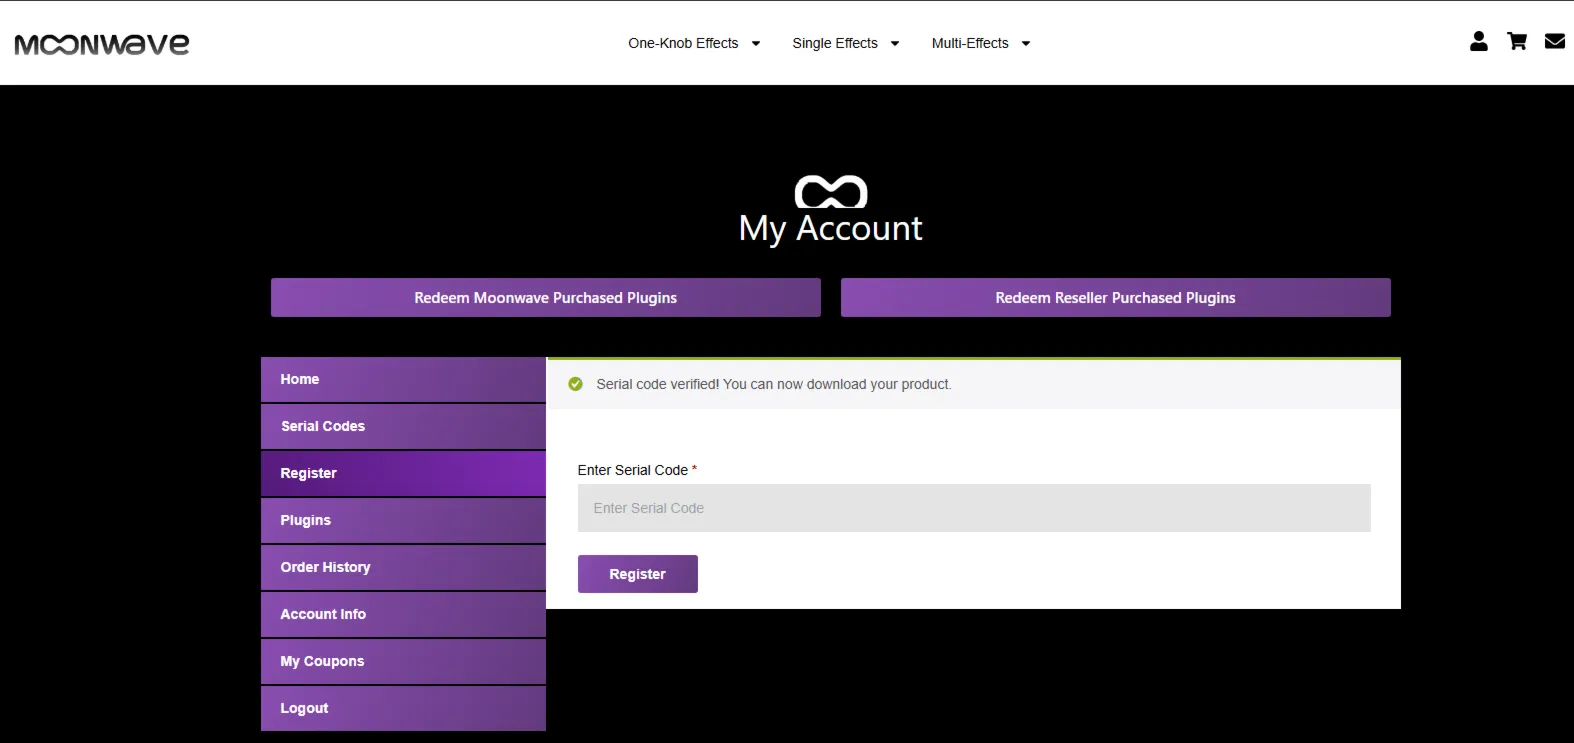Click the Moonwave logo
Screen dimensions: 1574x743
[102, 44]
